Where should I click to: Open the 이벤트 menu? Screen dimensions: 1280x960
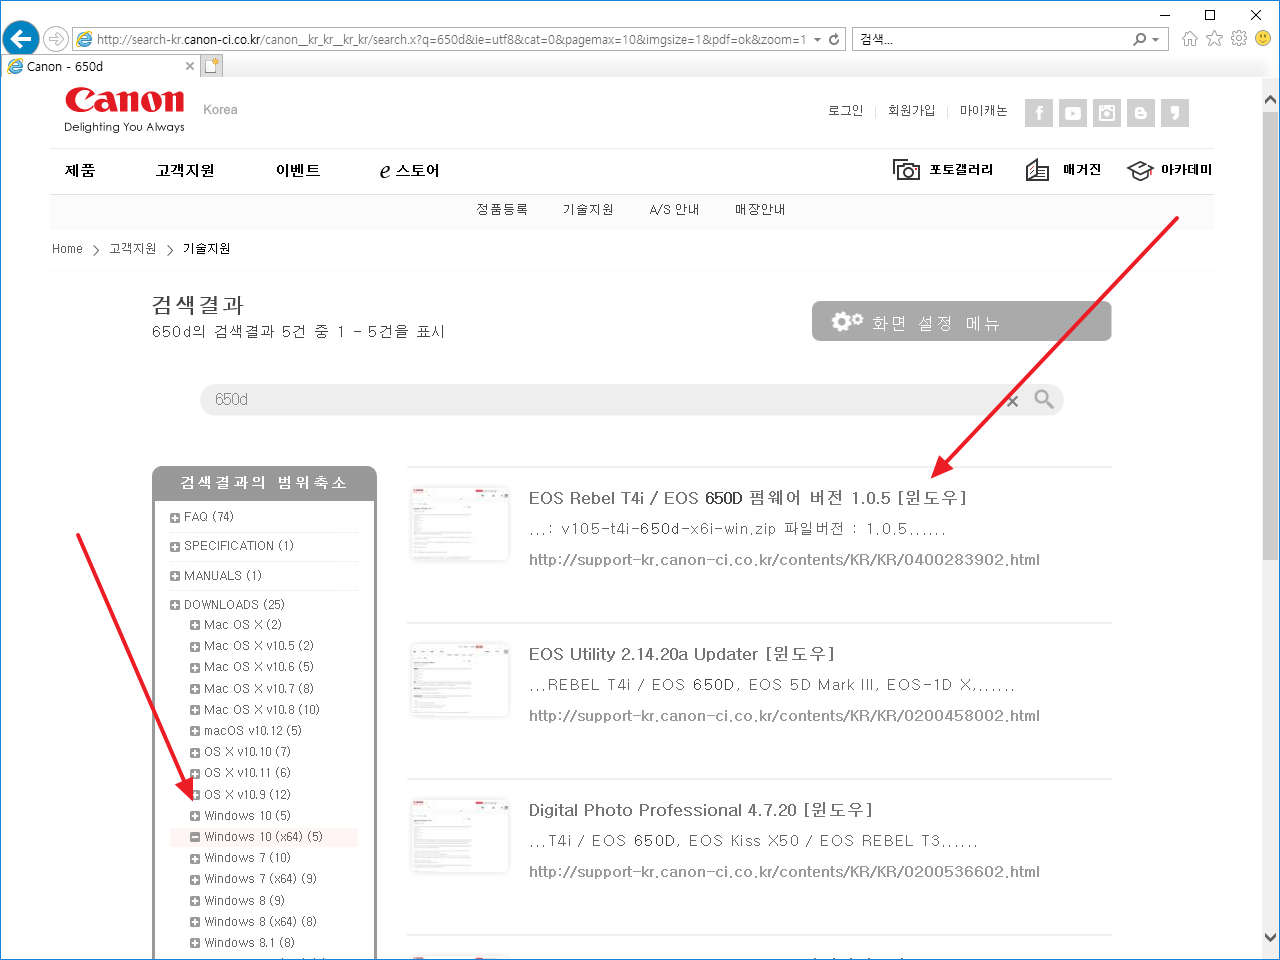pyautogui.click(x=298, y=170)
